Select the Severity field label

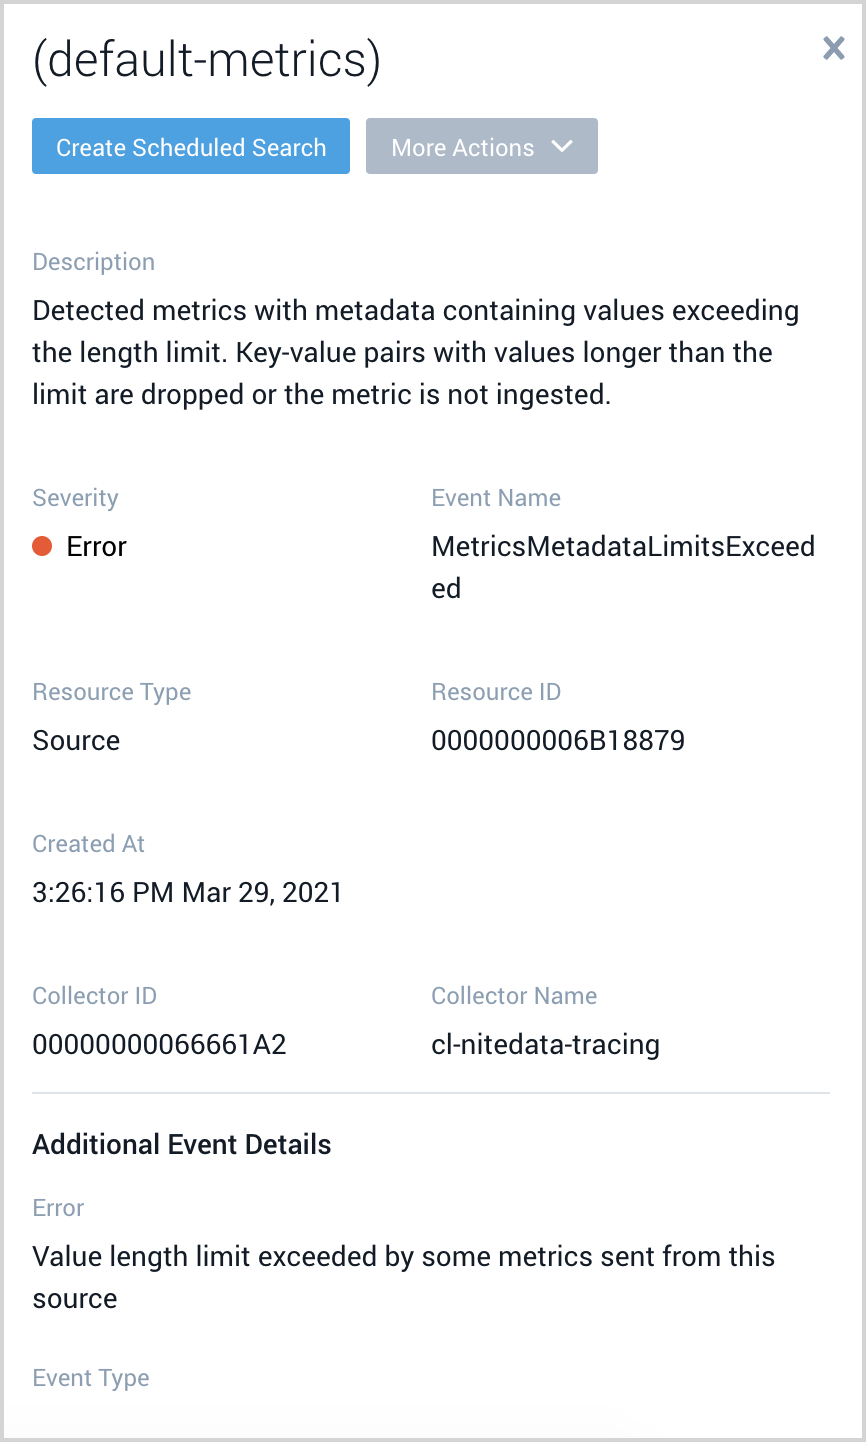pyautogui.click(x=75, y=497)
